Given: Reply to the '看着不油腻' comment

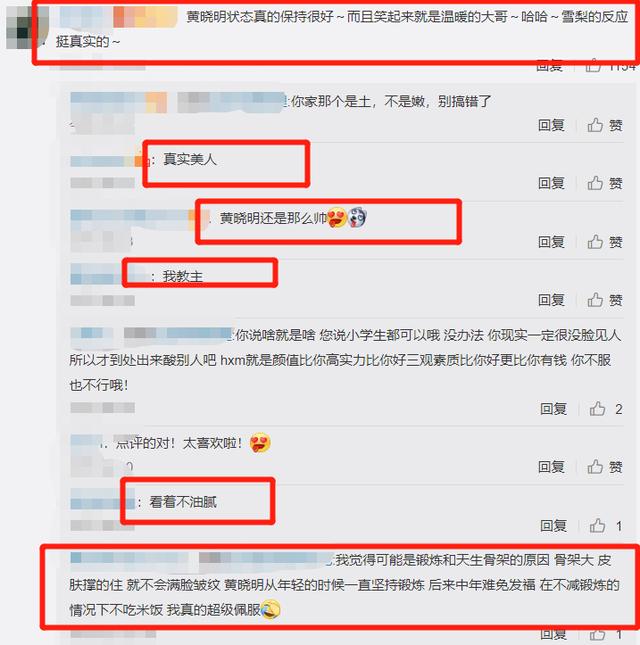Looking at the screenshot, I should point(553,526).
